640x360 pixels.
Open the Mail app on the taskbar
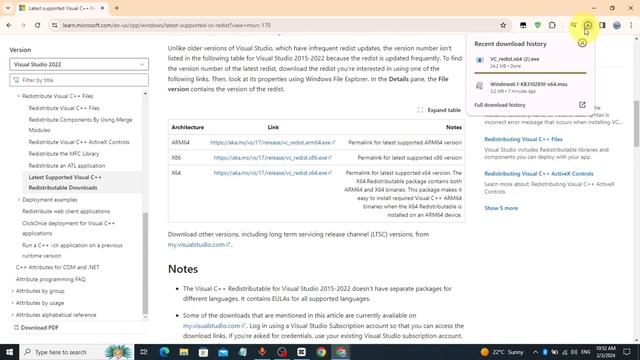223,352
